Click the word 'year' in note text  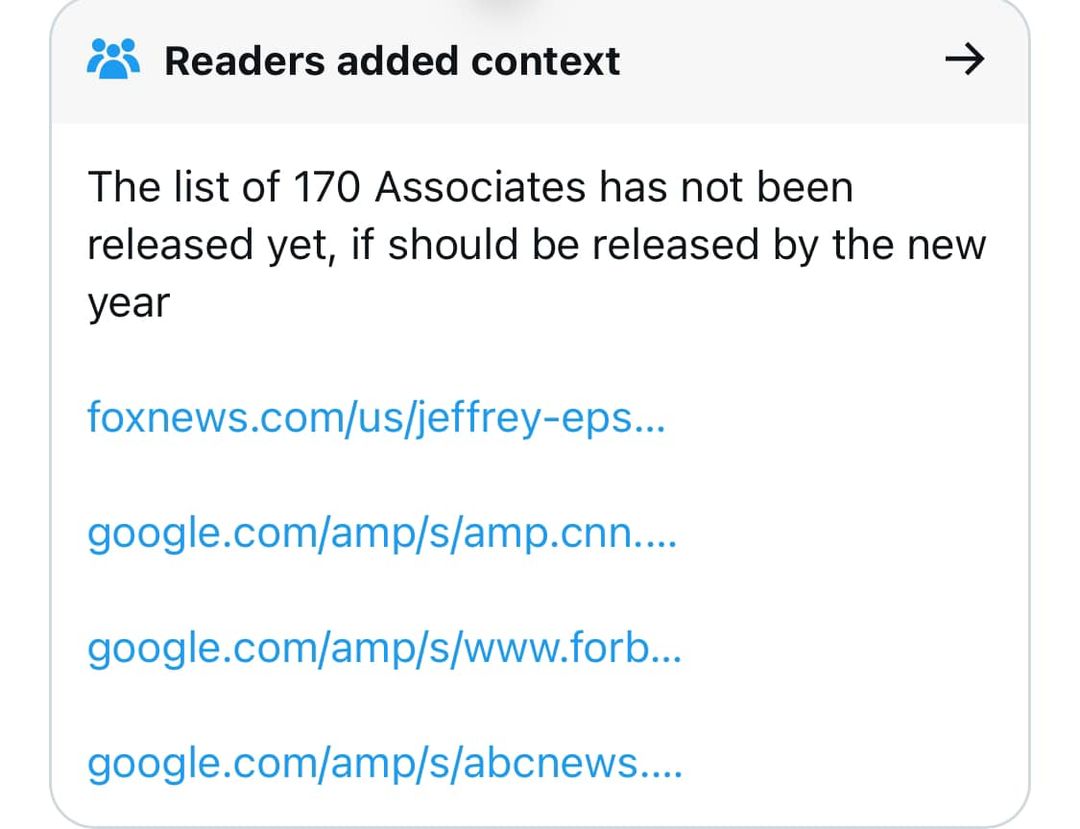(x=129, y=304)
